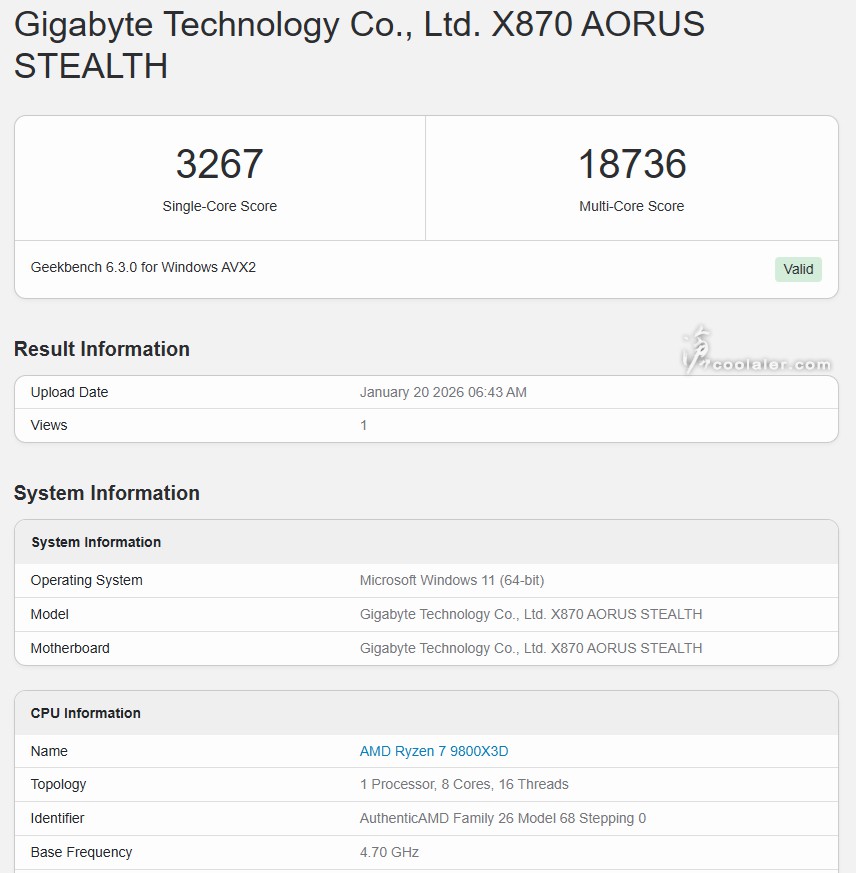856x873 pixels.
Task: Select the Microsoft Windows 11 (64-bit) value
Action: (452, 580)
